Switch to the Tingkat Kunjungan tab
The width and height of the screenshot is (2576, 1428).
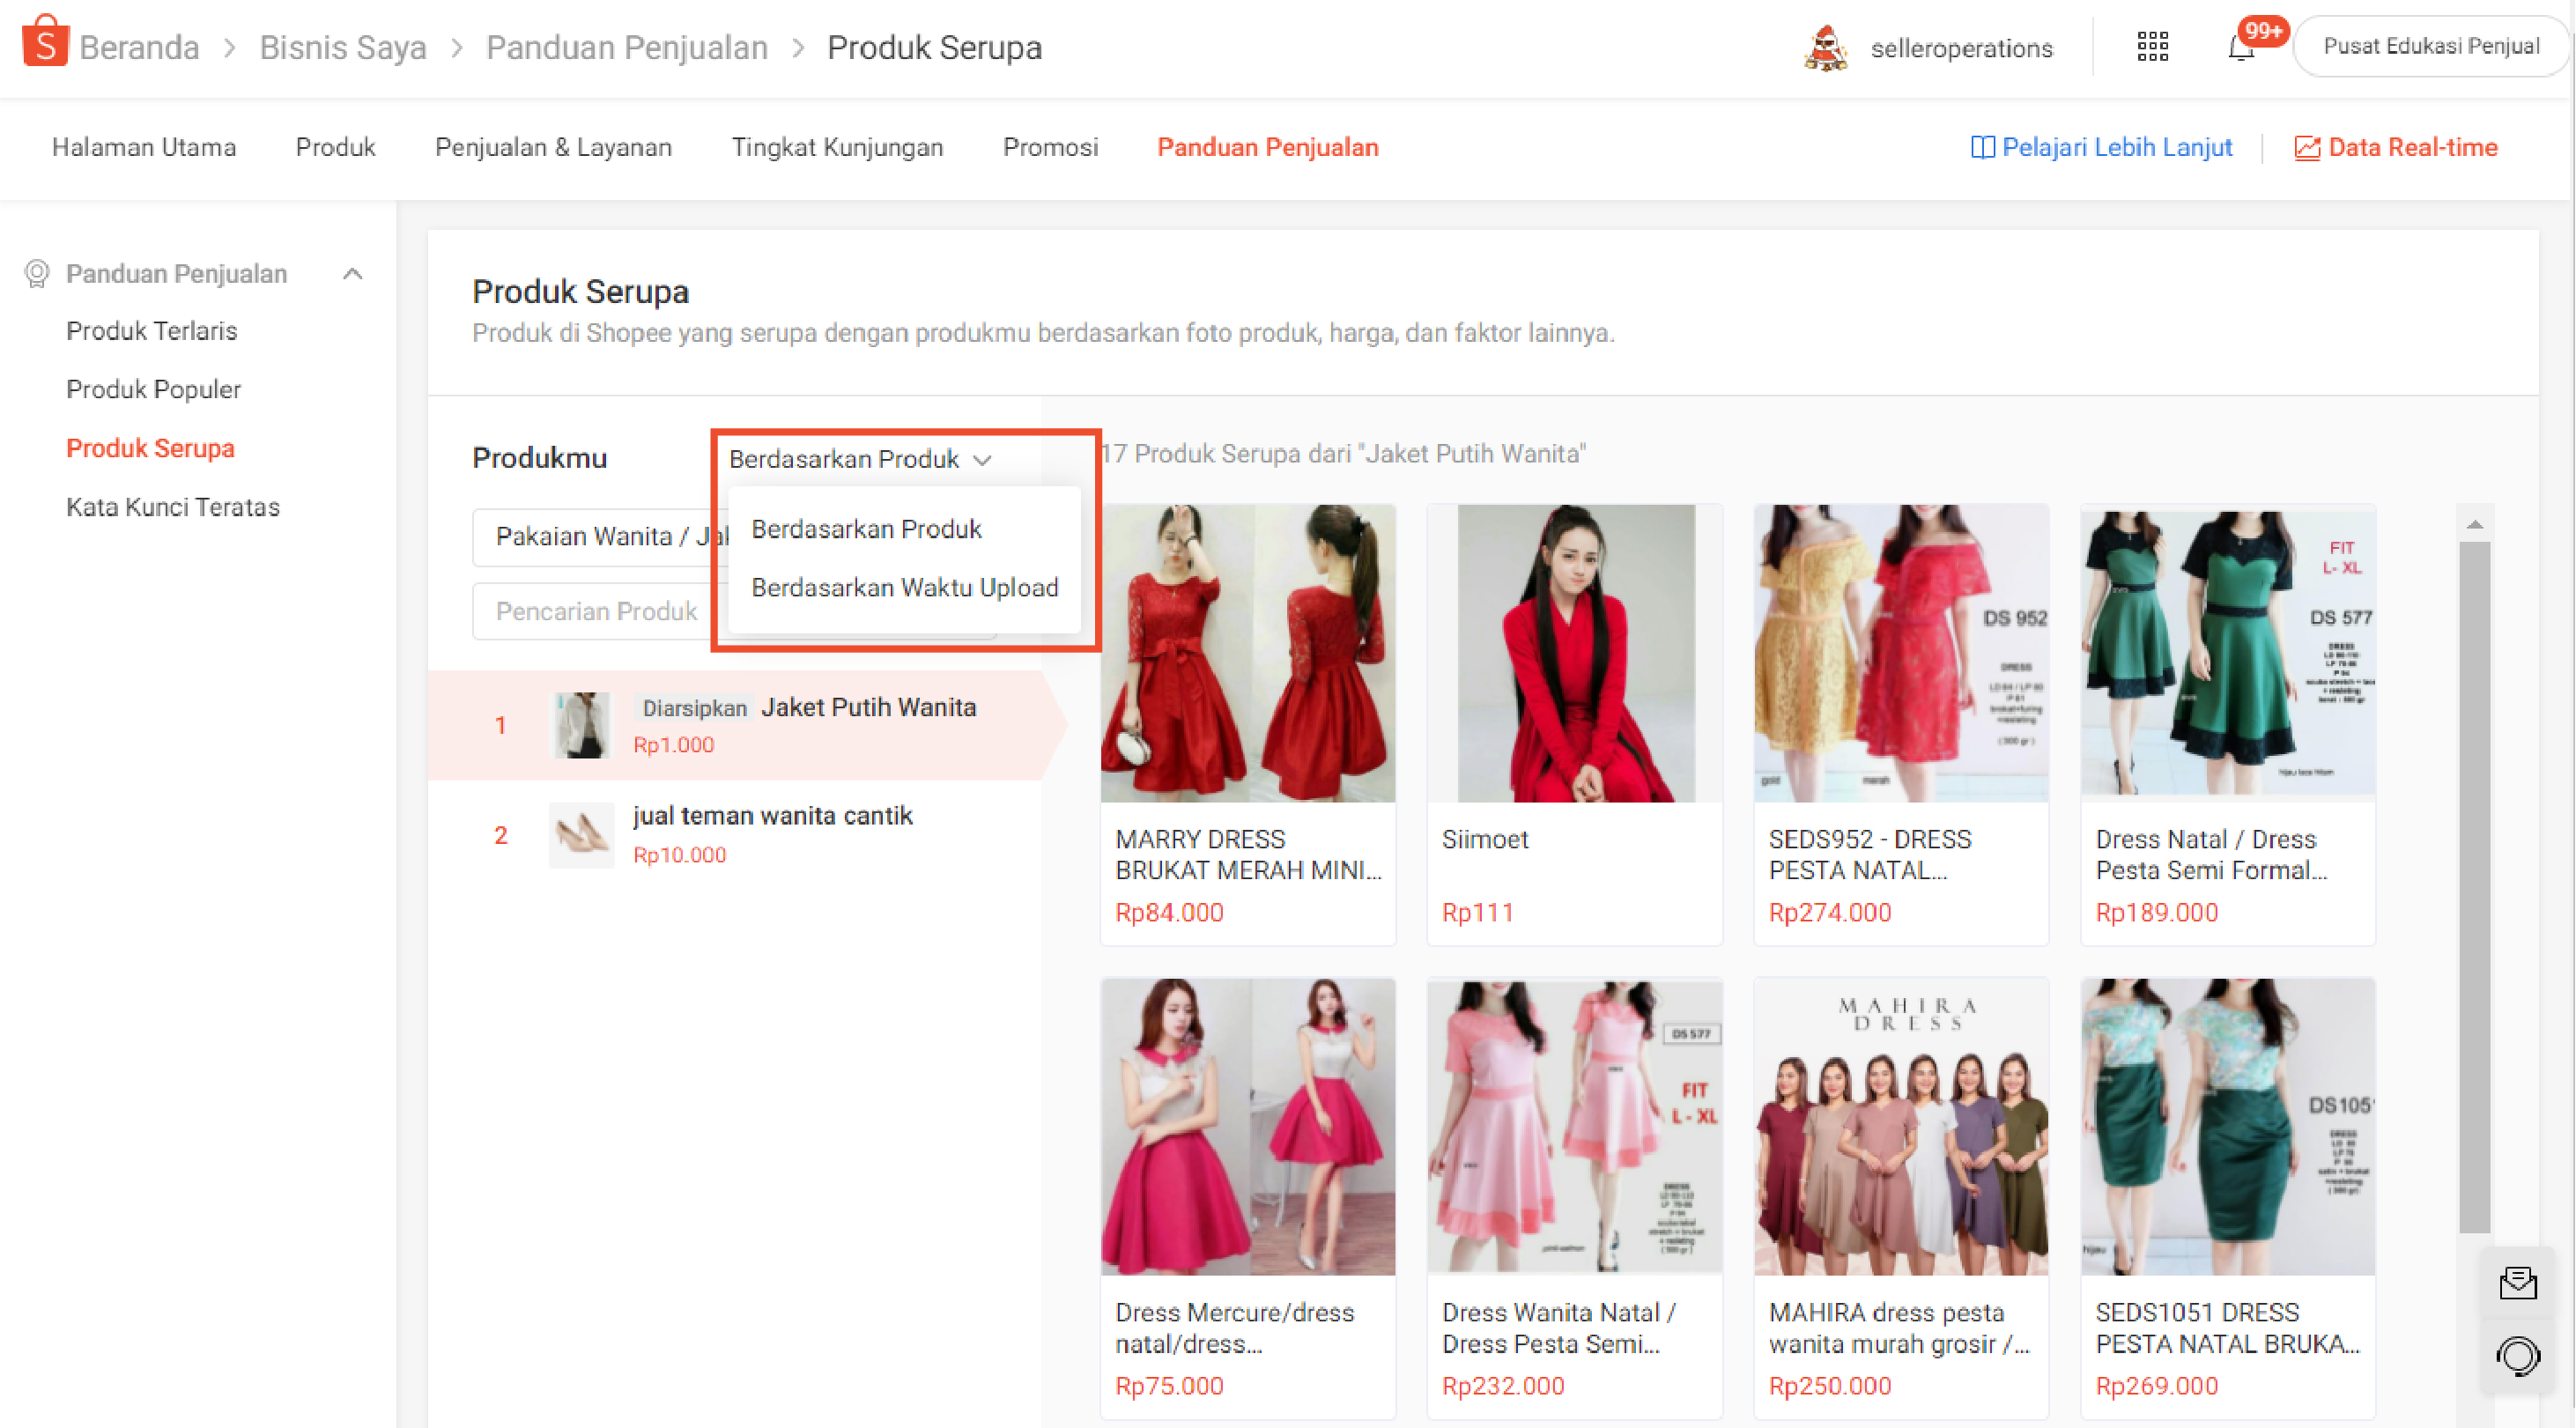838,147
